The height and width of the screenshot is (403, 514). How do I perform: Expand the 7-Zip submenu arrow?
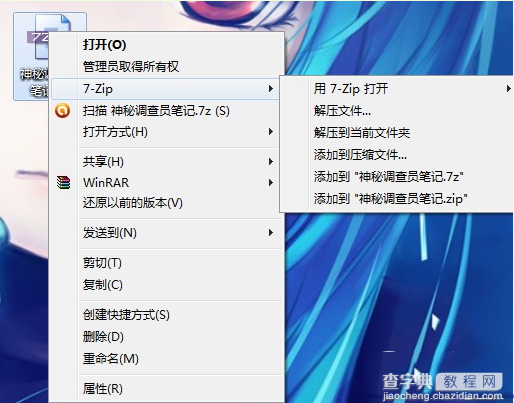point(271,89)
